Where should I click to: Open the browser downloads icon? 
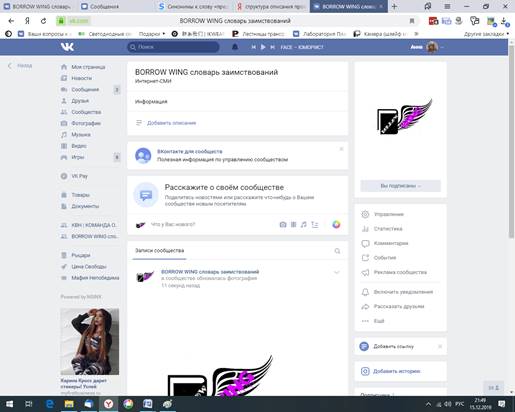point(505,22)
